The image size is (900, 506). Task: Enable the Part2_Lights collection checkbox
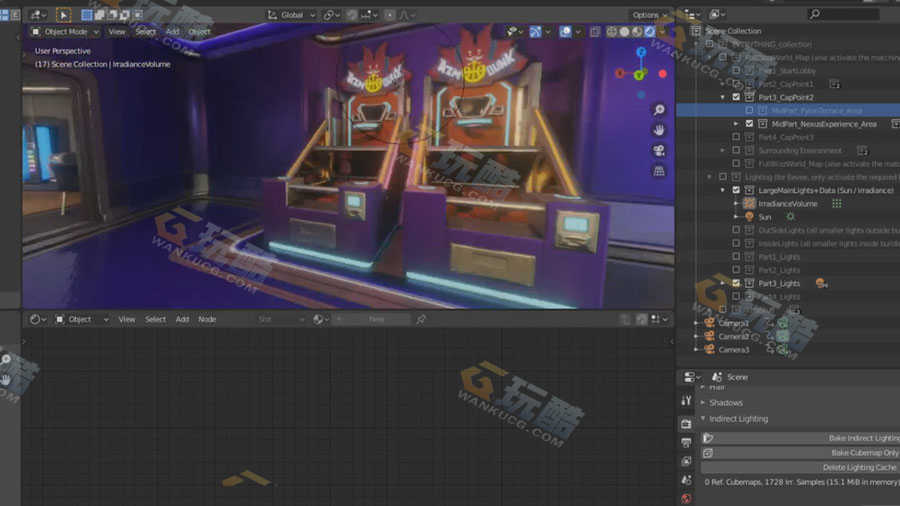(x=736, y=270)
